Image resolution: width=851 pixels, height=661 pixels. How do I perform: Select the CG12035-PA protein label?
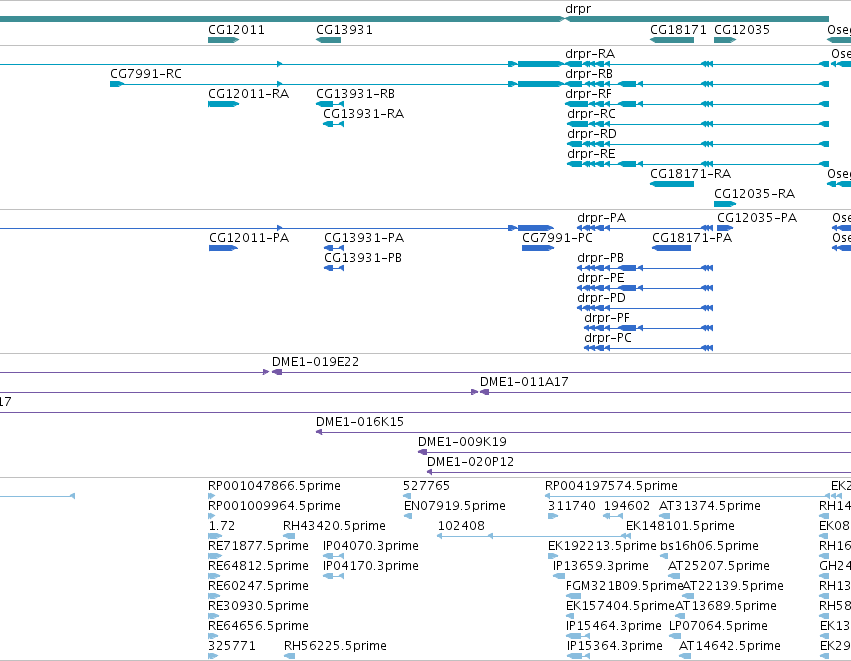coord(757,218)
